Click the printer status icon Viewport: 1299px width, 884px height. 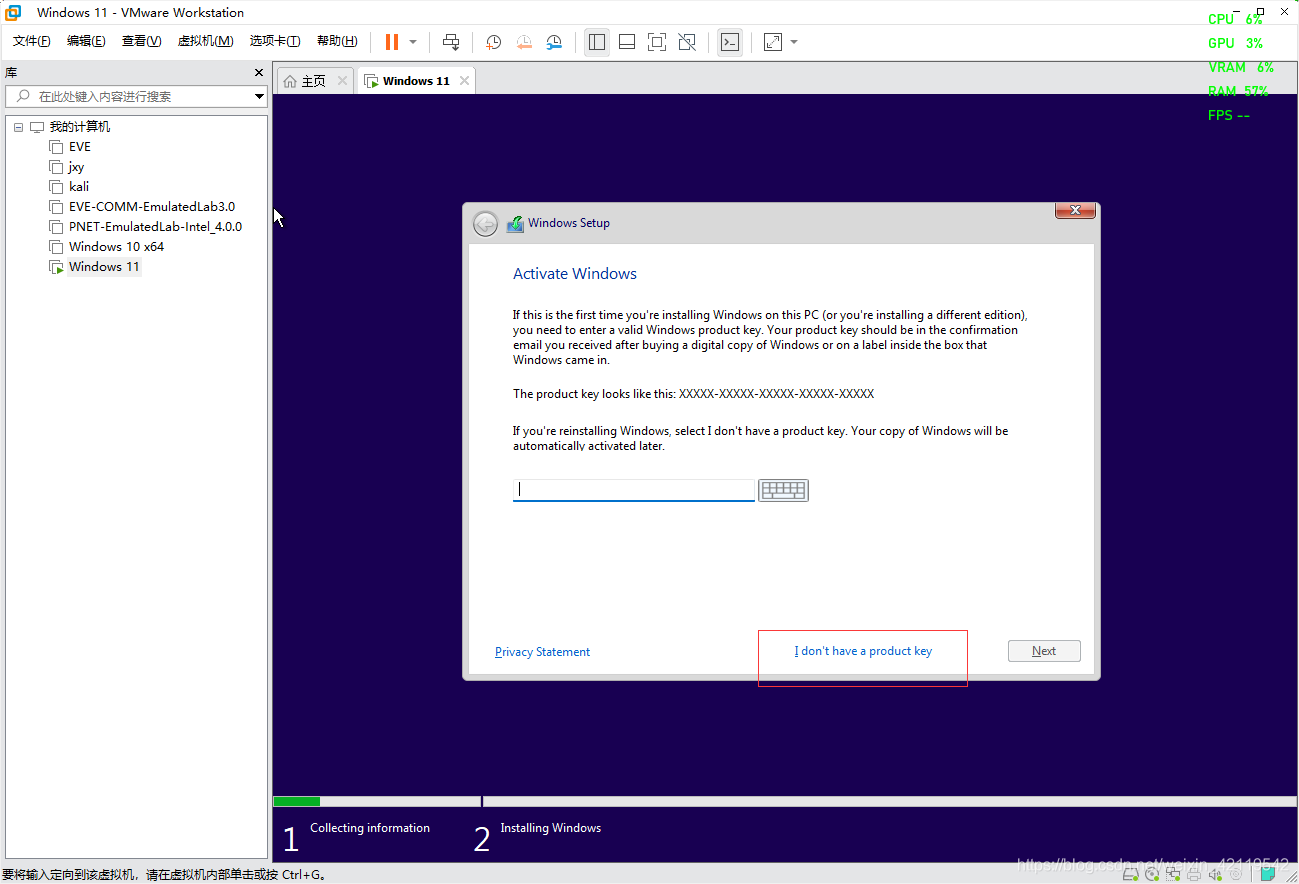coord(1194,874)
